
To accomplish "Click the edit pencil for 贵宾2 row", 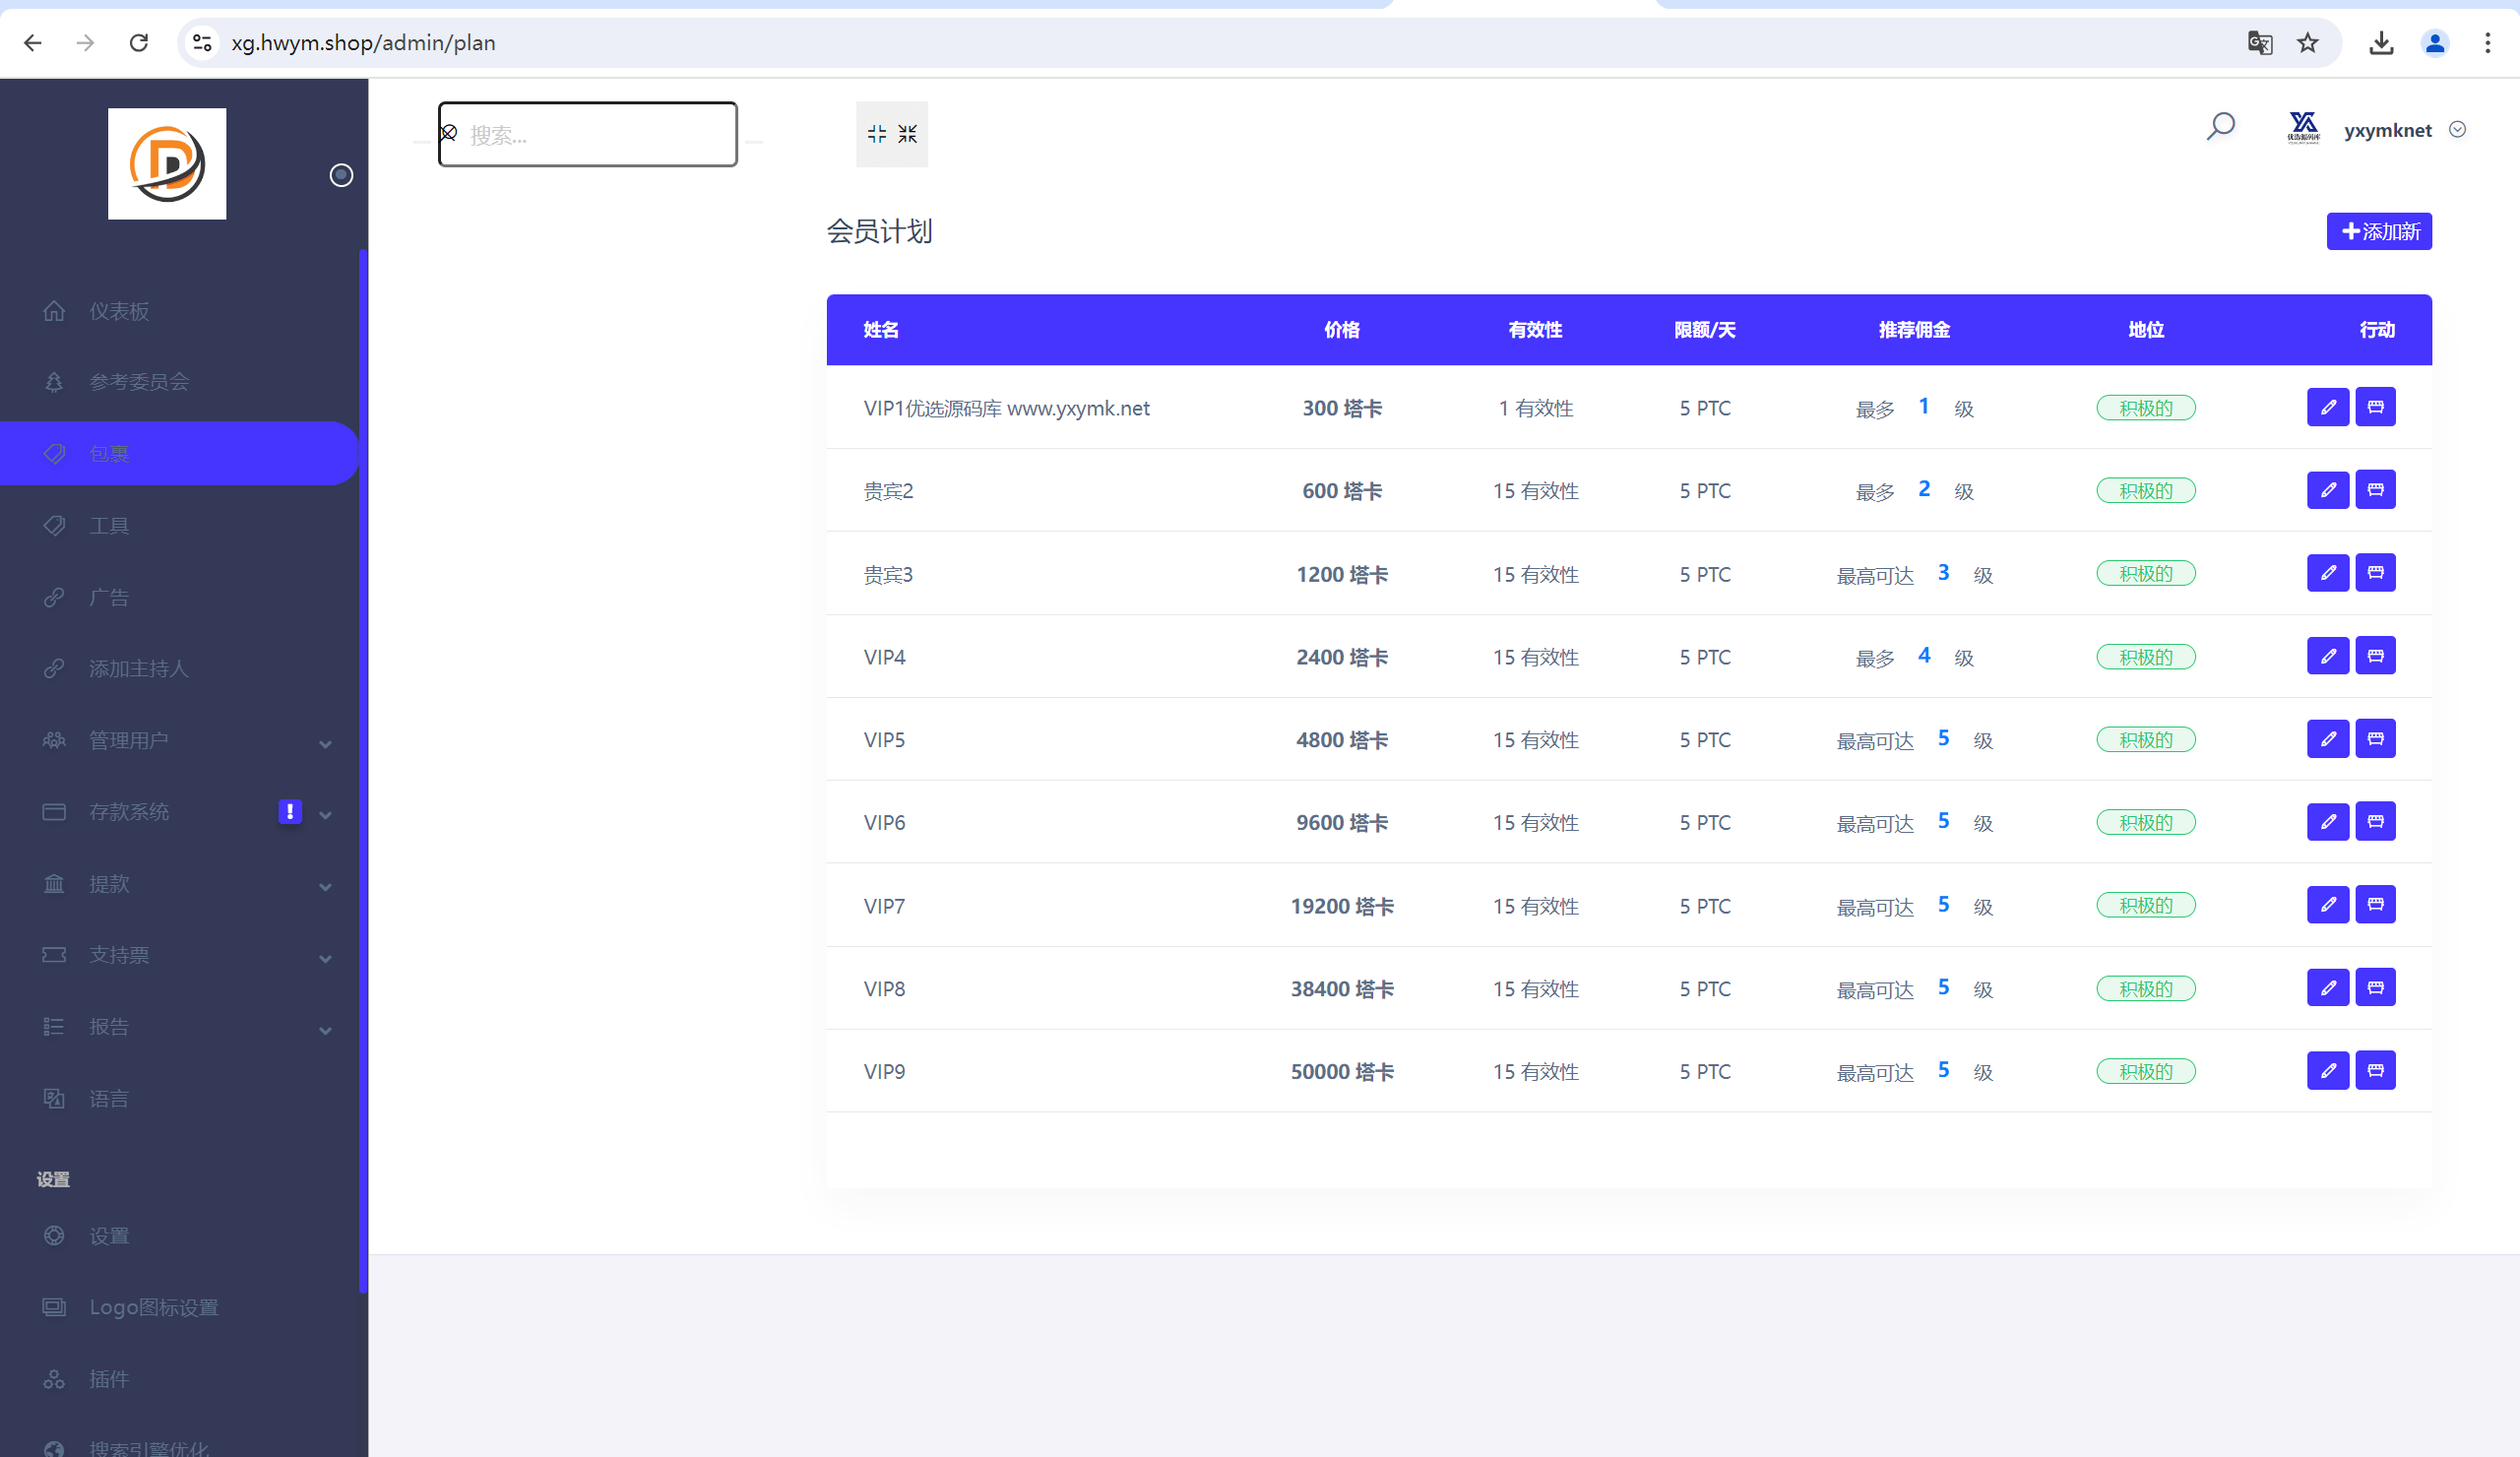I will tap(2327, 490).
